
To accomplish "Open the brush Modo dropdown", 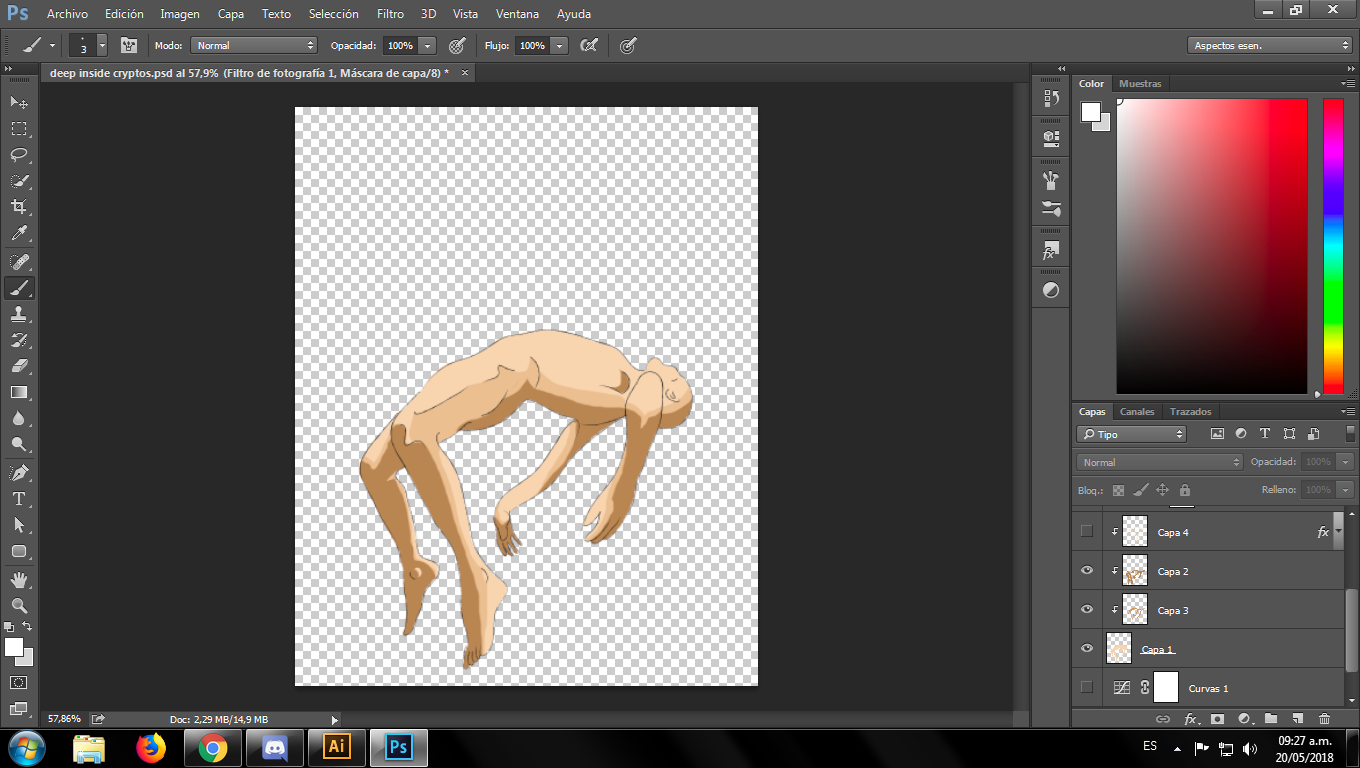I will pyautogui.click(x=254, y=46).
